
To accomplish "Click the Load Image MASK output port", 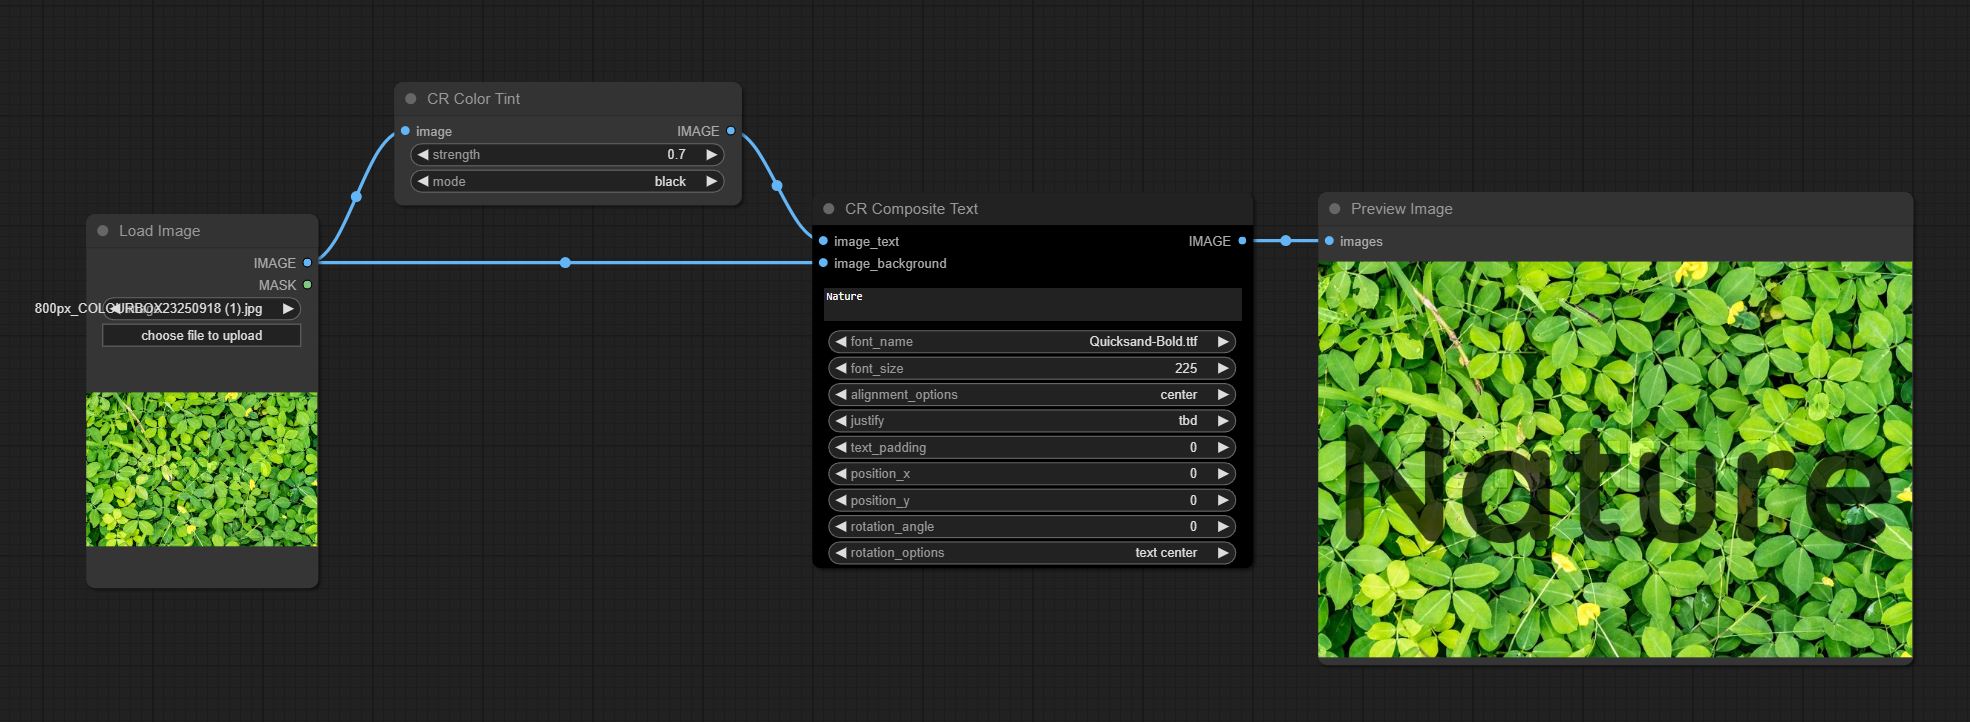I will coord(307,285).
